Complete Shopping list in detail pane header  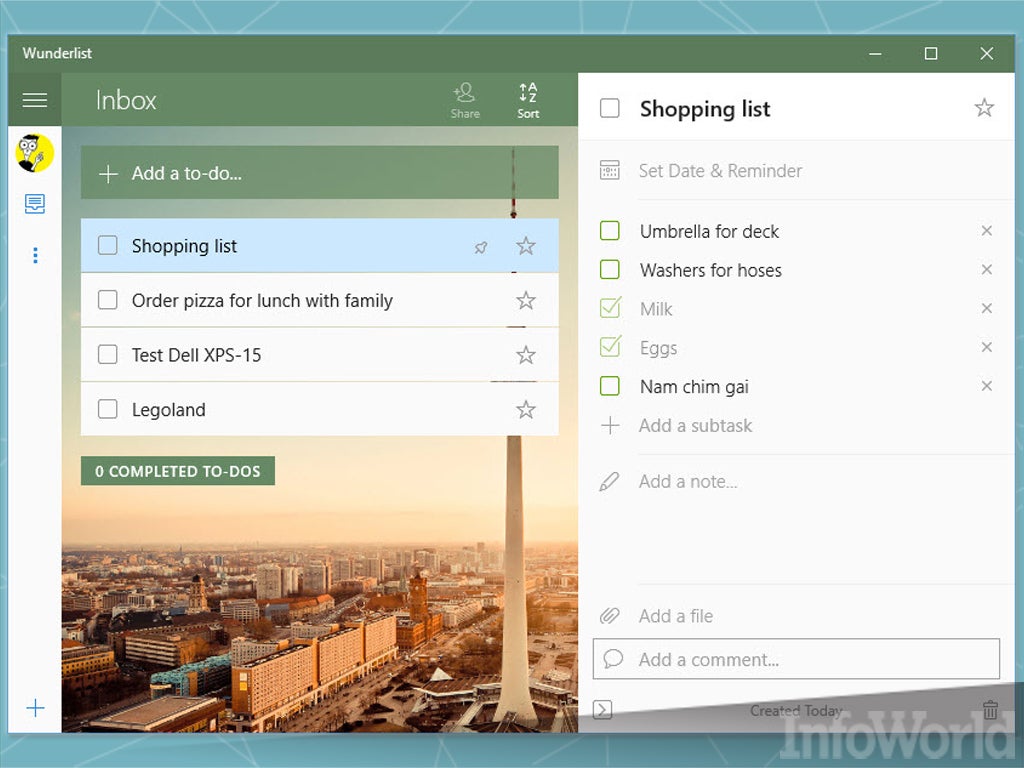tap(610, 108)
